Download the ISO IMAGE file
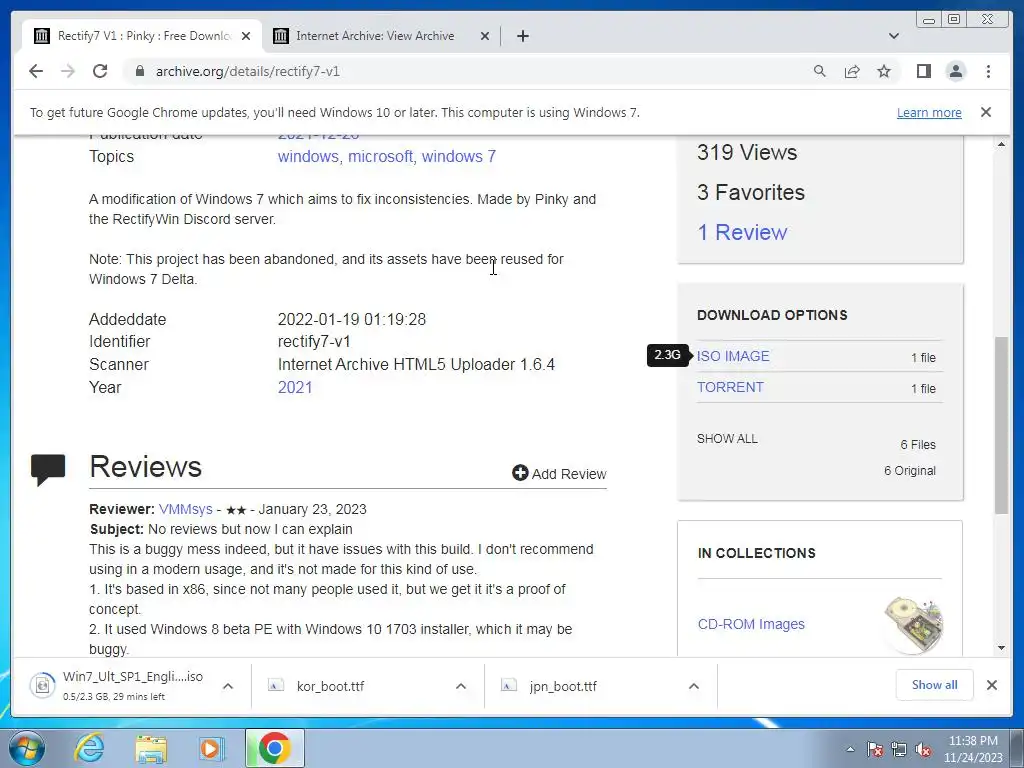The width and height of the screenshot is (1024, 768). [x=733, y=357]
